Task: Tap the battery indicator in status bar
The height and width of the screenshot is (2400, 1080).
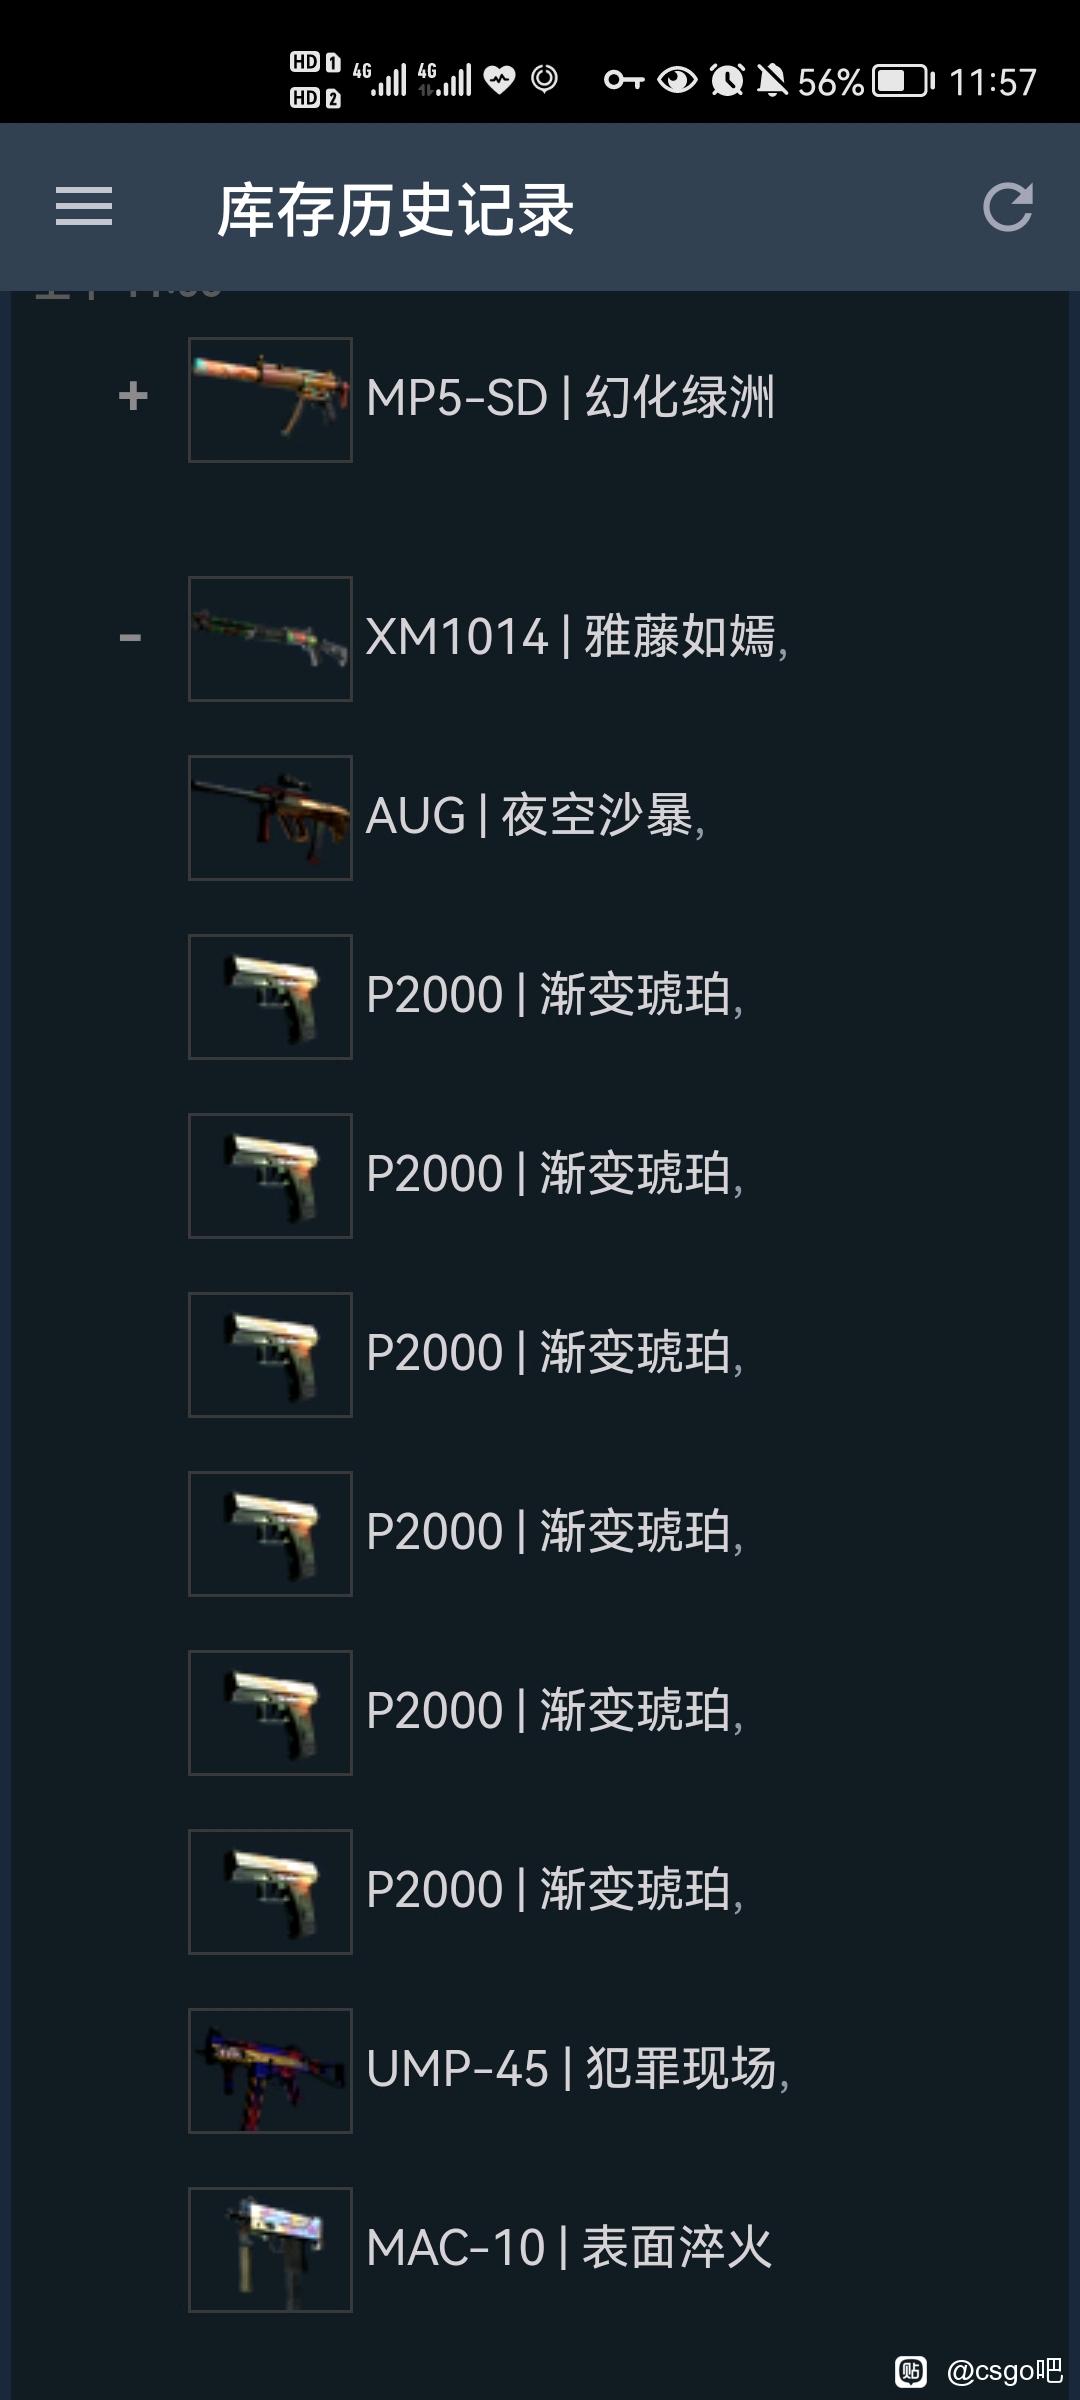Action: pos(904,80)
